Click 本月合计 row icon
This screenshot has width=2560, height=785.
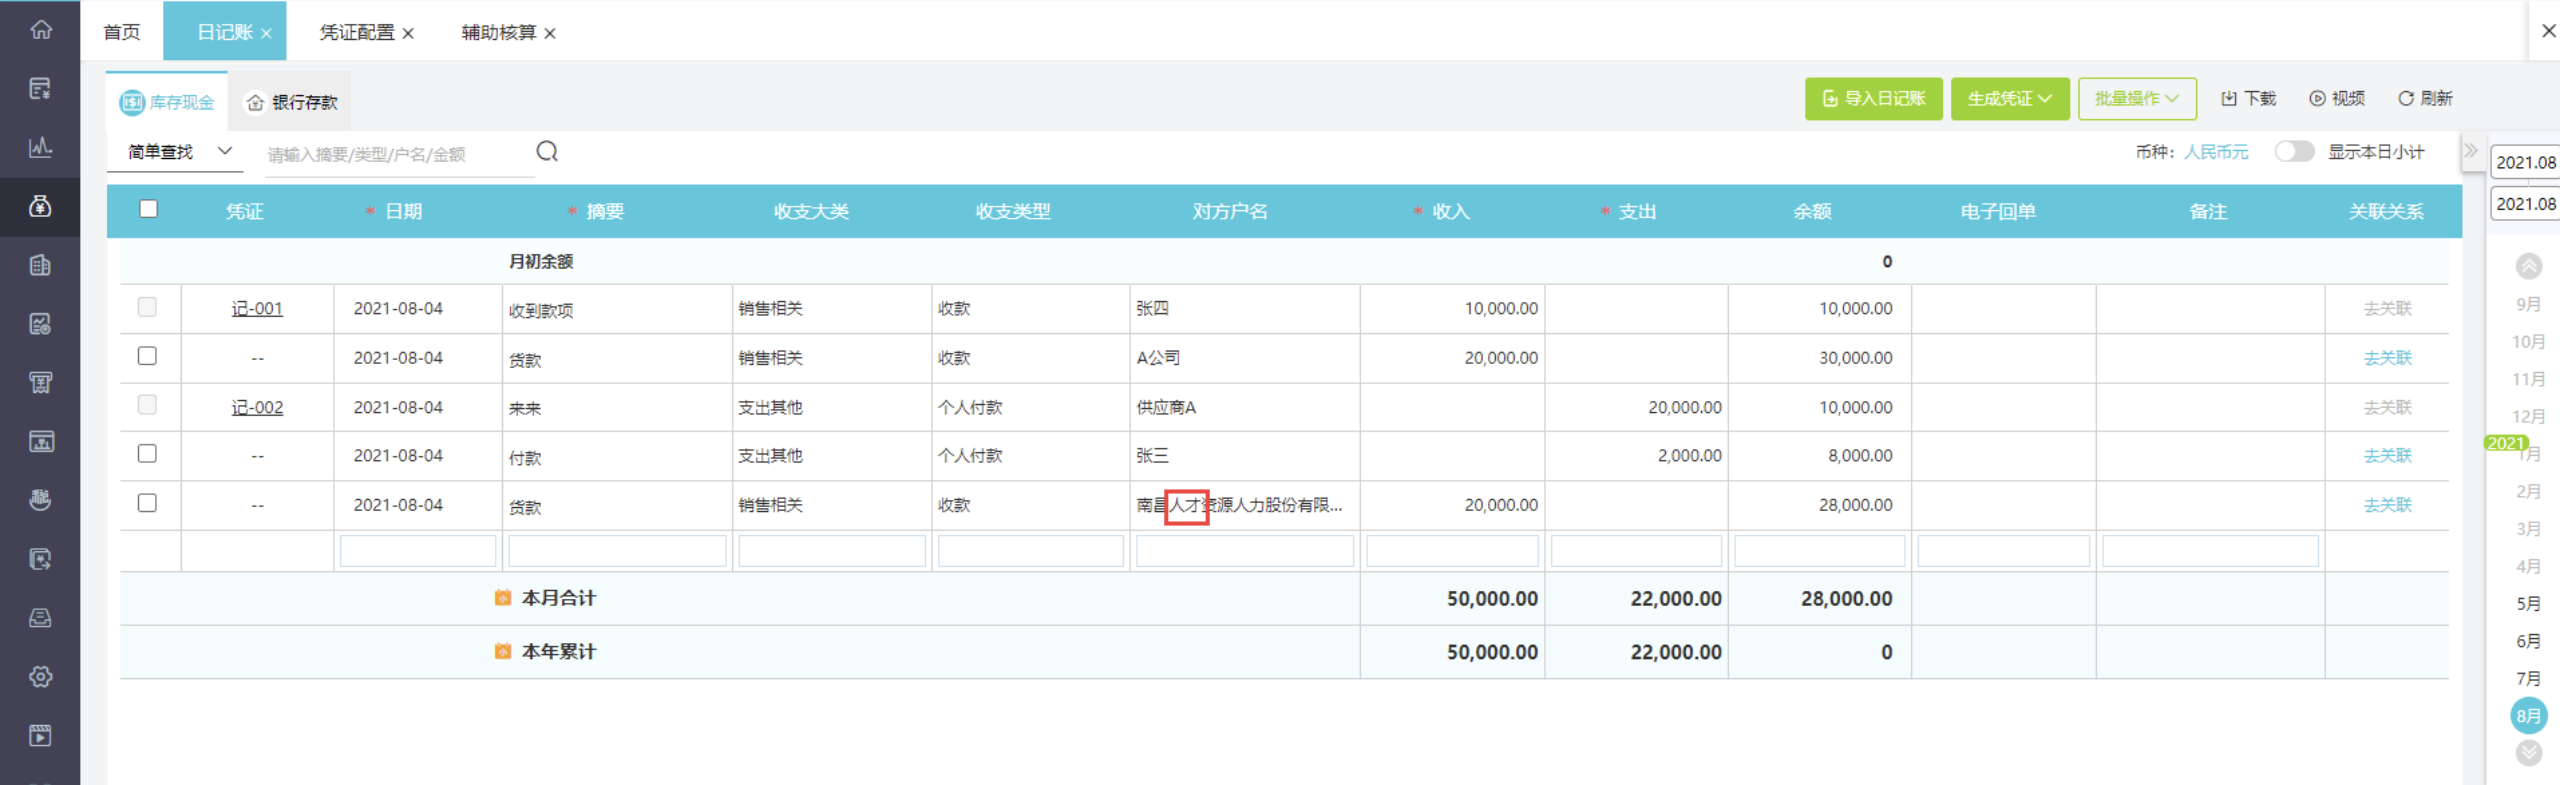click(503, 598)
